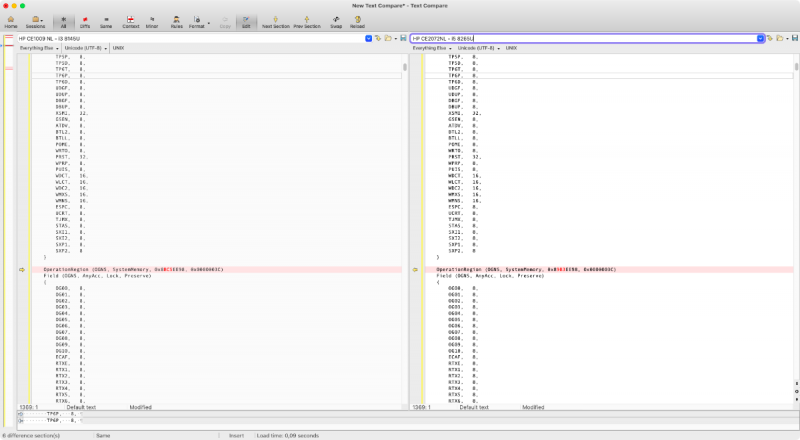This screenshot has height=440, width=800.
Task: Toggle the Same display filter
Action: tap(106, 22)
